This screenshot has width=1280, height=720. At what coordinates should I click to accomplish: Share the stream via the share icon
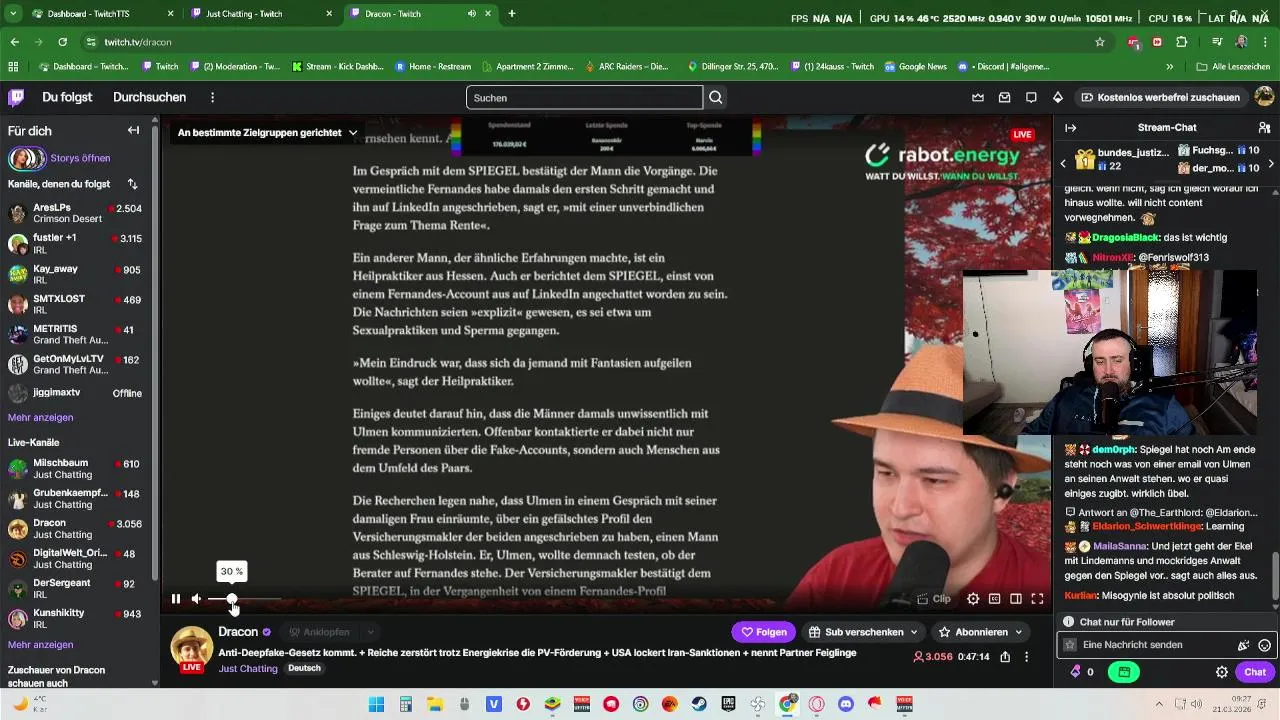[x=1005, y=657]
